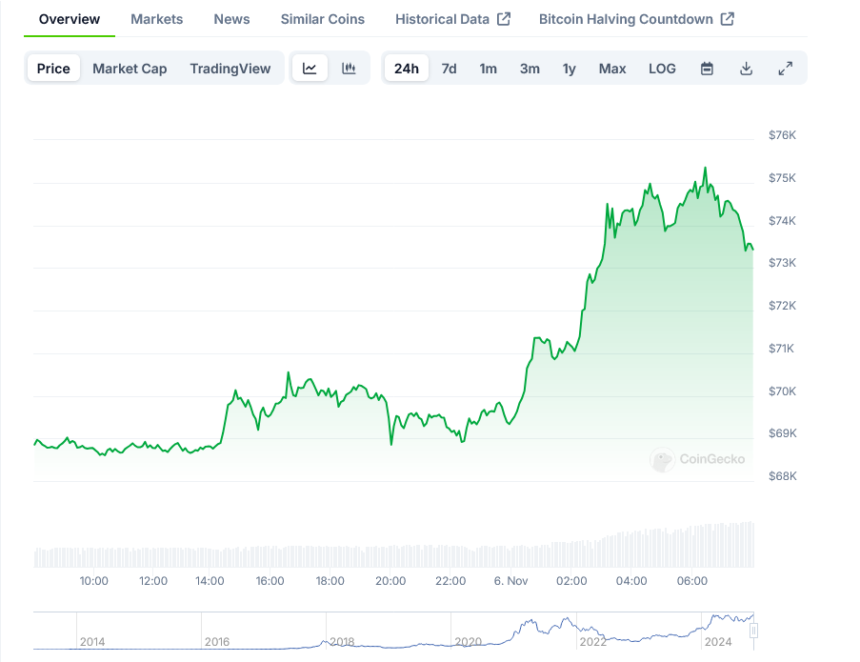
Task: Open the Similar Coins tab
Action: 322,19
